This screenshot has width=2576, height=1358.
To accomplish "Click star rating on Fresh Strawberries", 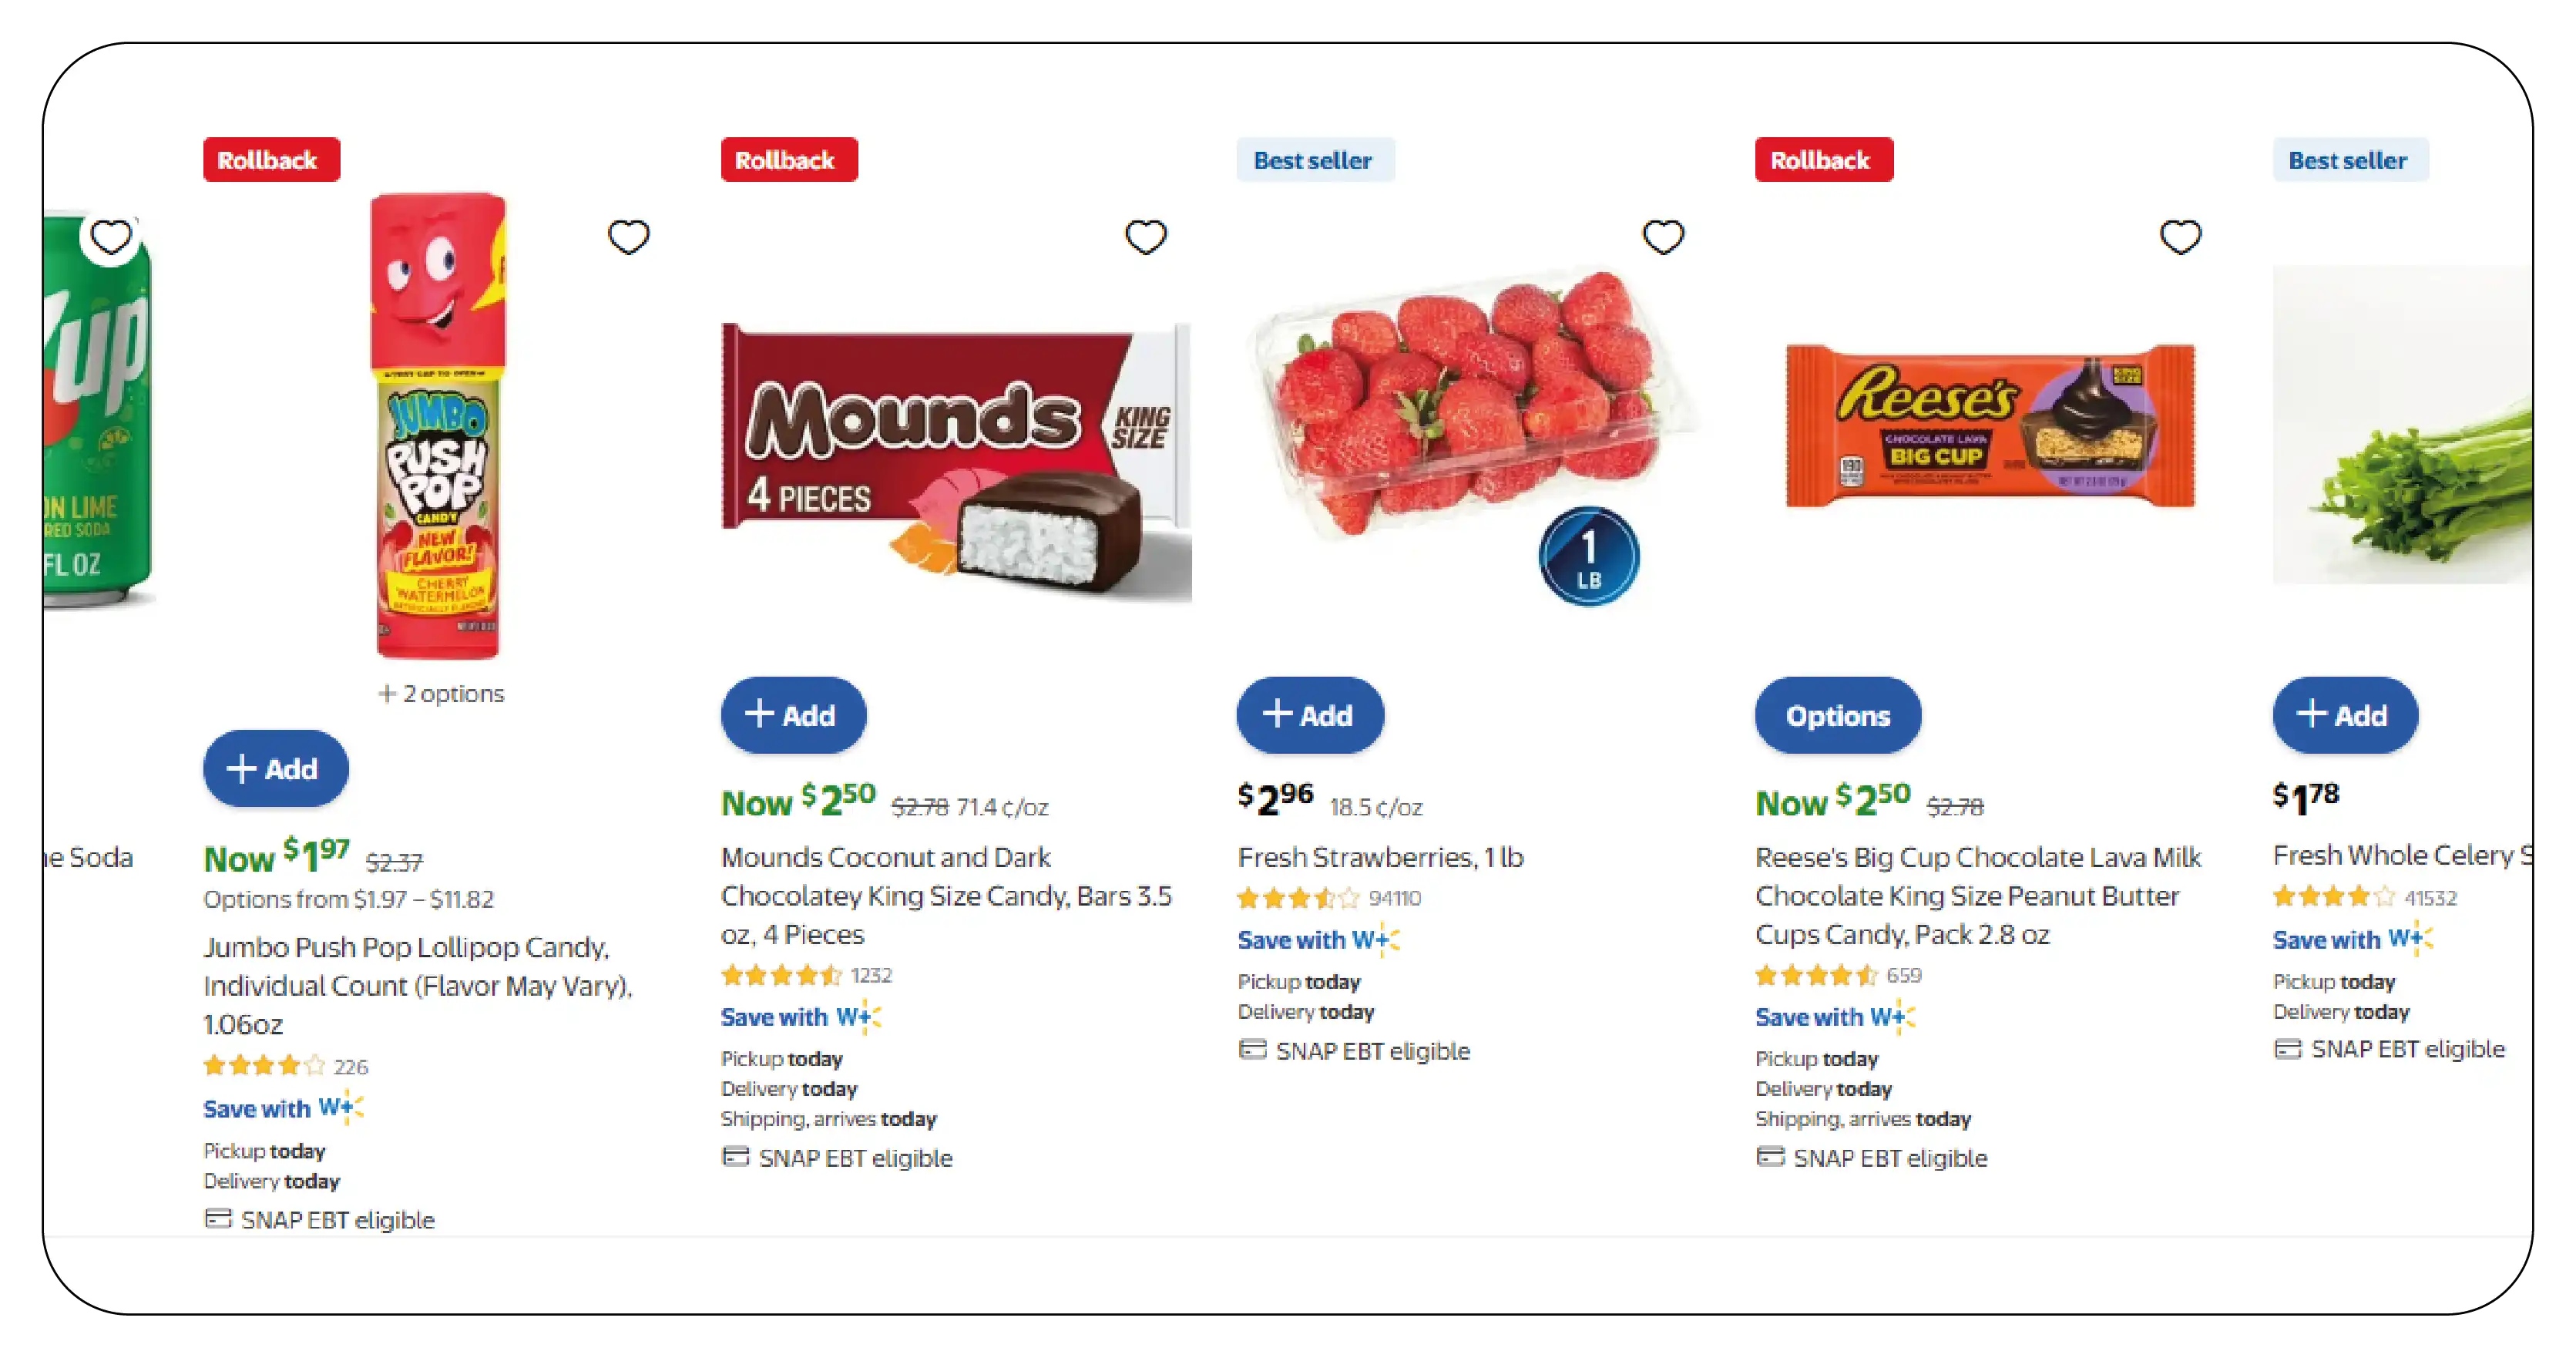I will click(x=1298, y=898).
